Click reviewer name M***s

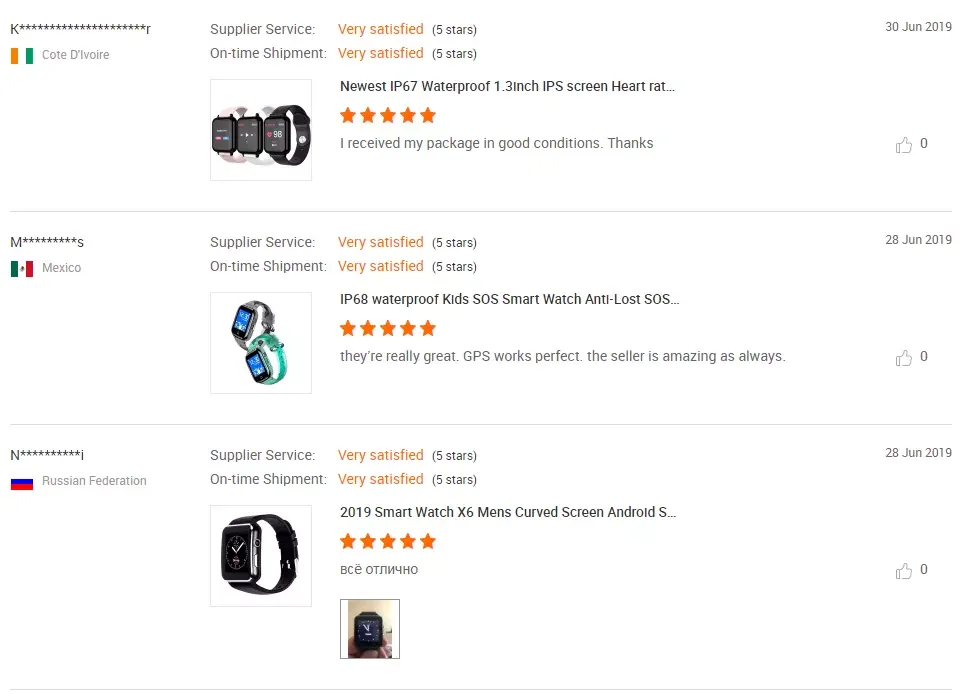(x=47, y=242)
